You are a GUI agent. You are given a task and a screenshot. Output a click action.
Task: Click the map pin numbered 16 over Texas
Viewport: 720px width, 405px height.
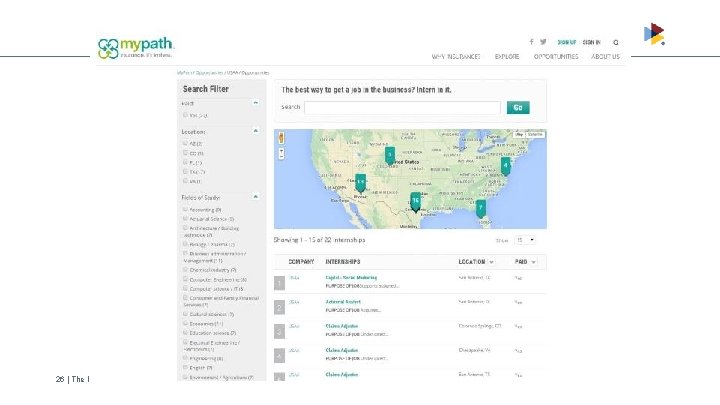point(415,202)
